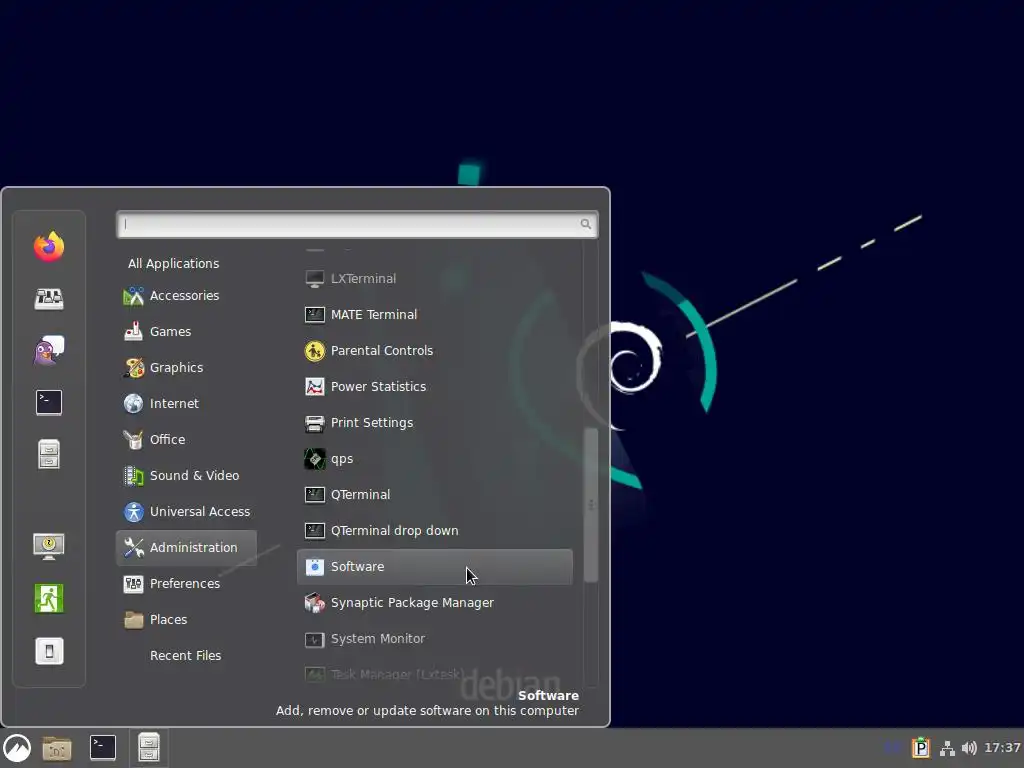Open the Places category
Screen dimensions: 1024x768
[x=186, y=619]
